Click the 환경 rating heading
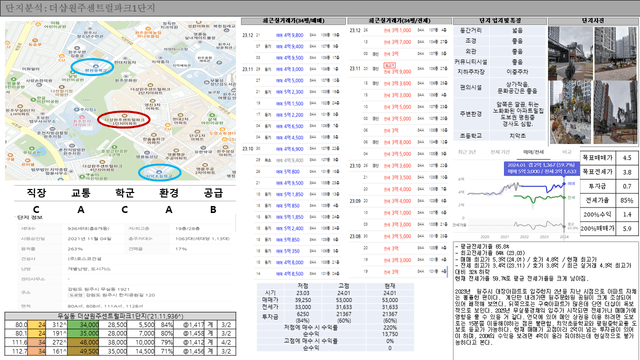640x360 pixels. pyautogui.click(x=169, y=193)
